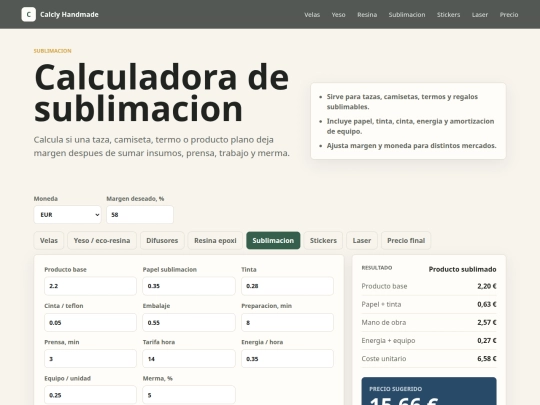This screenshot has width=540, height=405.
Task: Click the Calcly Handmade logo icon
Action: click(x=28, y=14)
